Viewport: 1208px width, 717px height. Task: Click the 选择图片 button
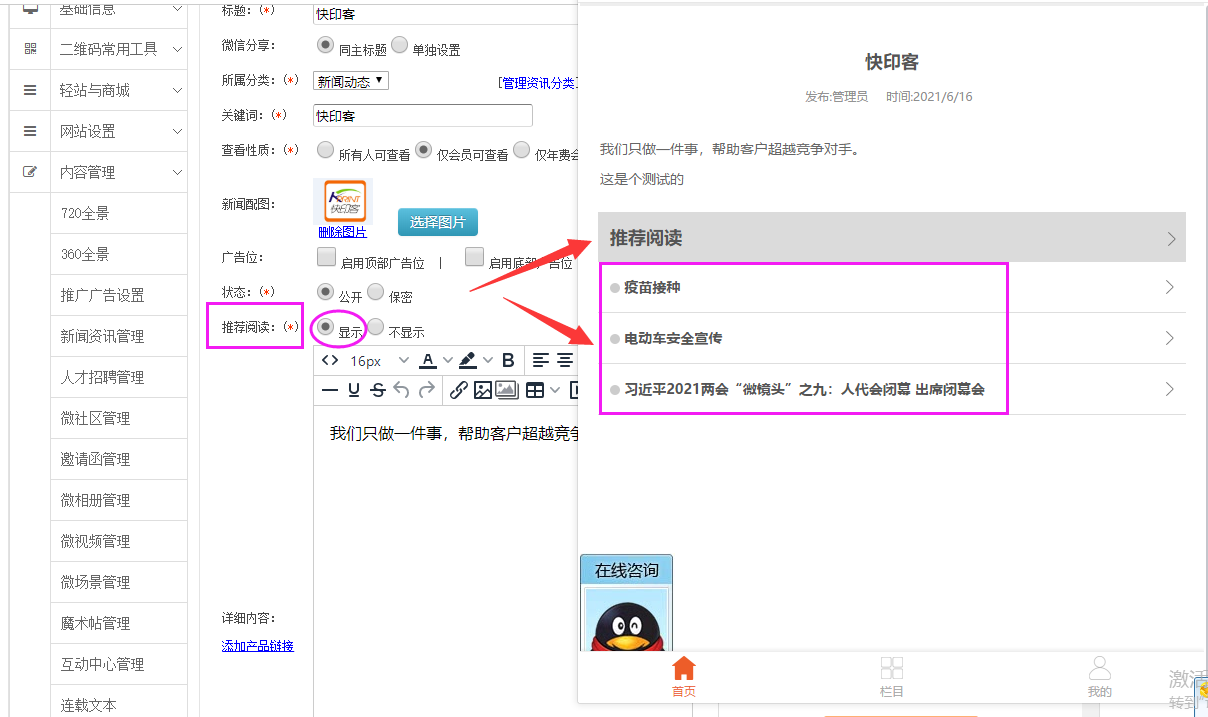click(x=438, y=222)
